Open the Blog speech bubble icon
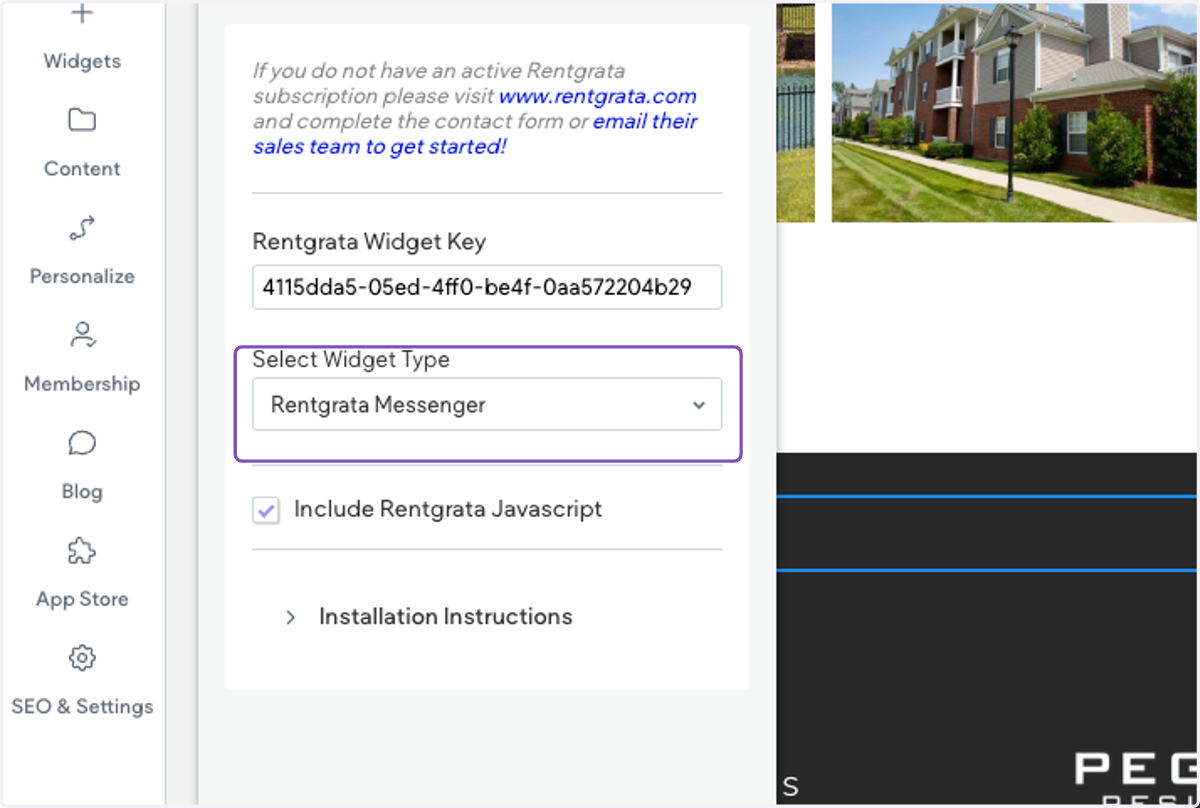1200x808 pixels. click(82, 443)
